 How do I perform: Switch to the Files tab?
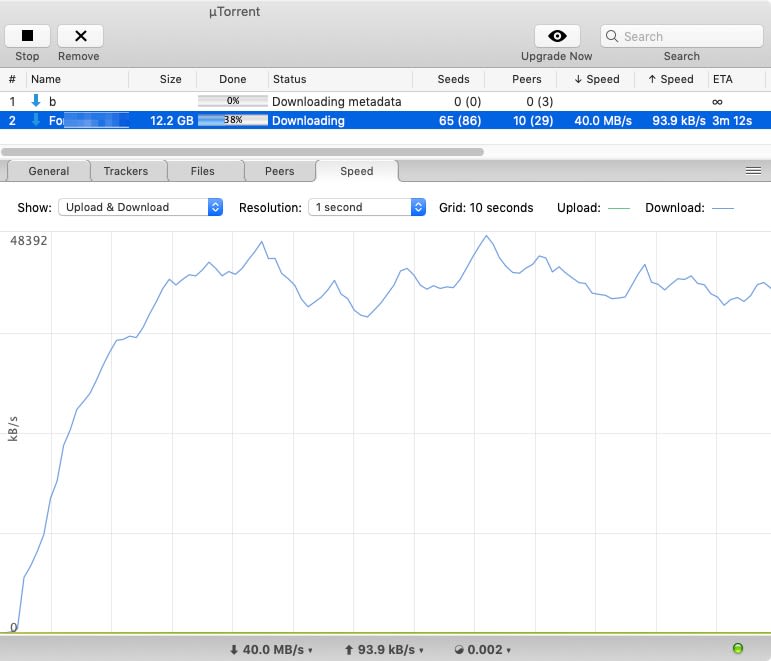coord(203,171)
